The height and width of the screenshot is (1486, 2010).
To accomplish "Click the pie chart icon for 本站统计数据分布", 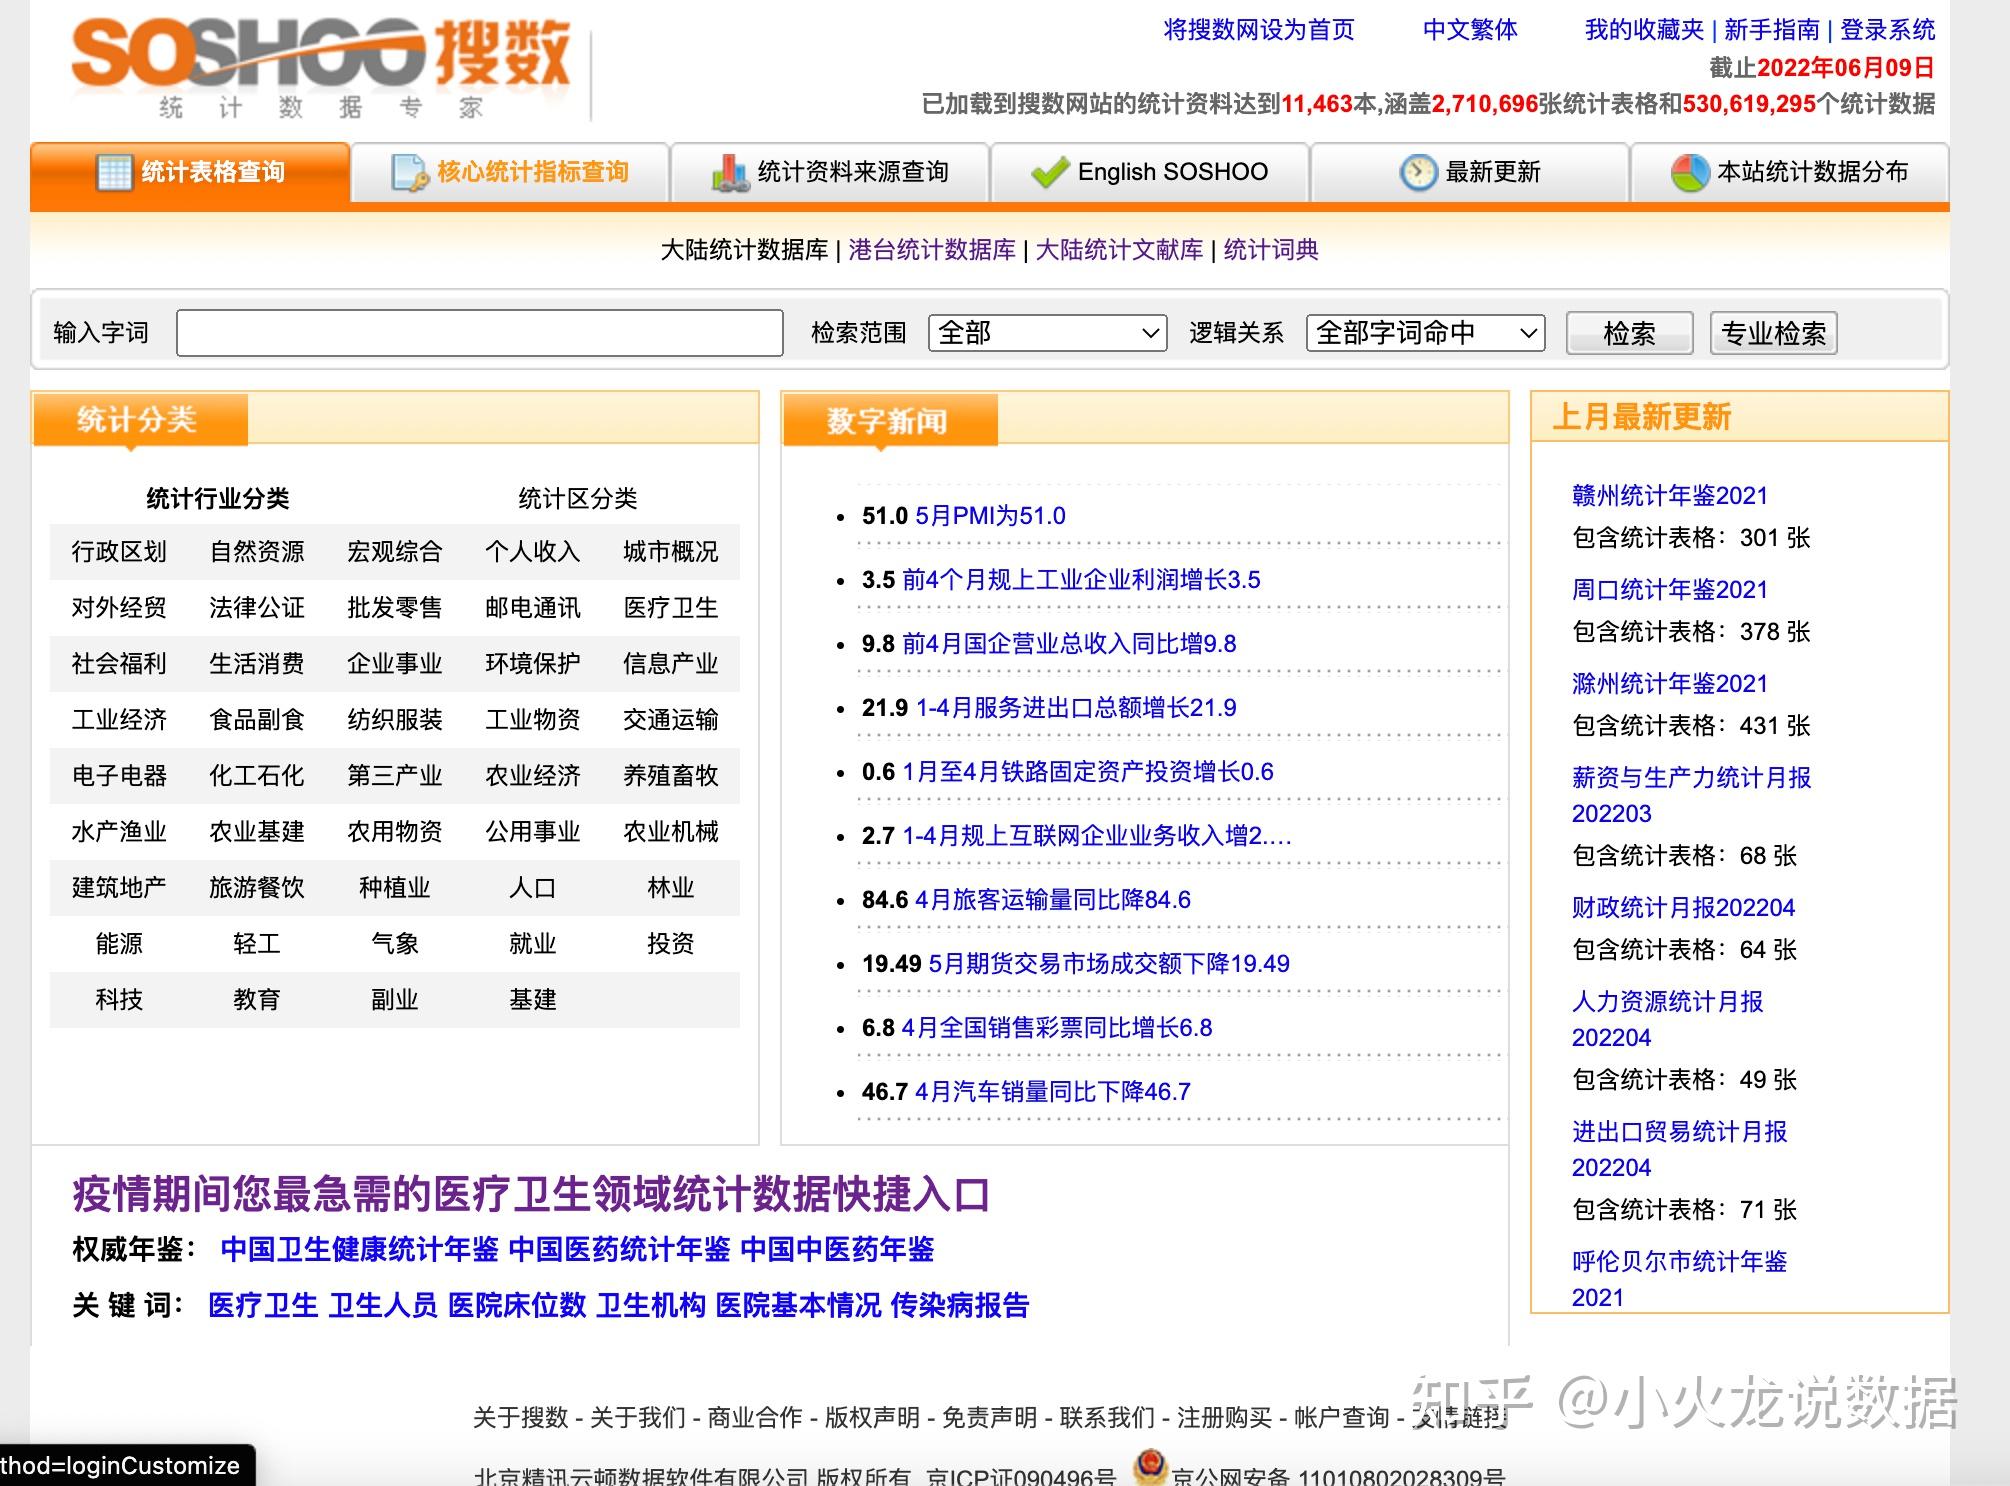I will pyautogui.click(x=1690, y=173).
